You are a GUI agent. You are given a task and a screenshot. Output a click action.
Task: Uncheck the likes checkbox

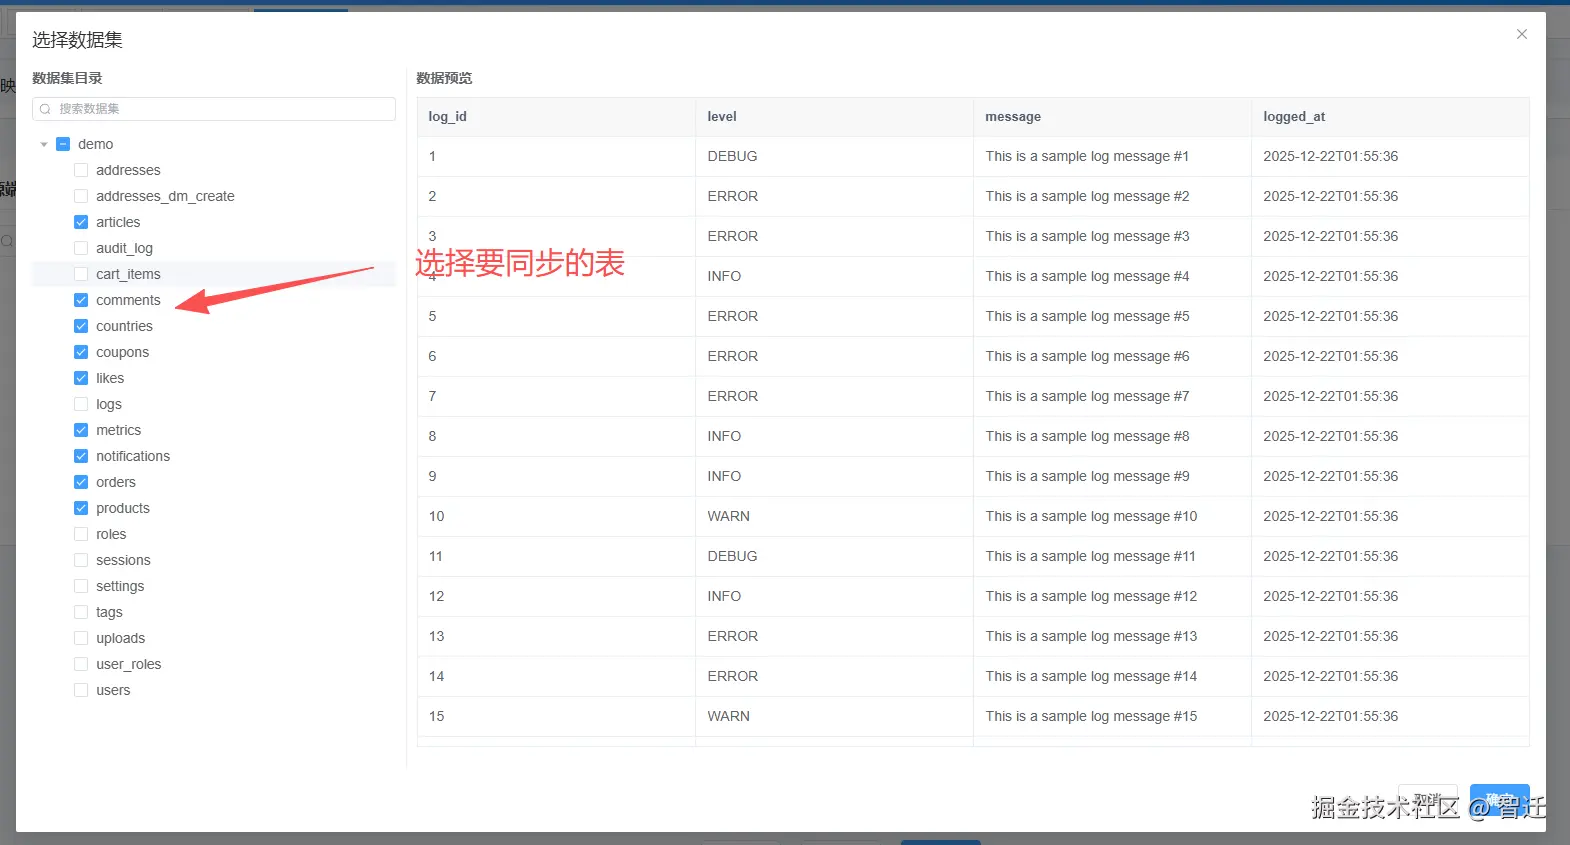click(x=81, y=378)
